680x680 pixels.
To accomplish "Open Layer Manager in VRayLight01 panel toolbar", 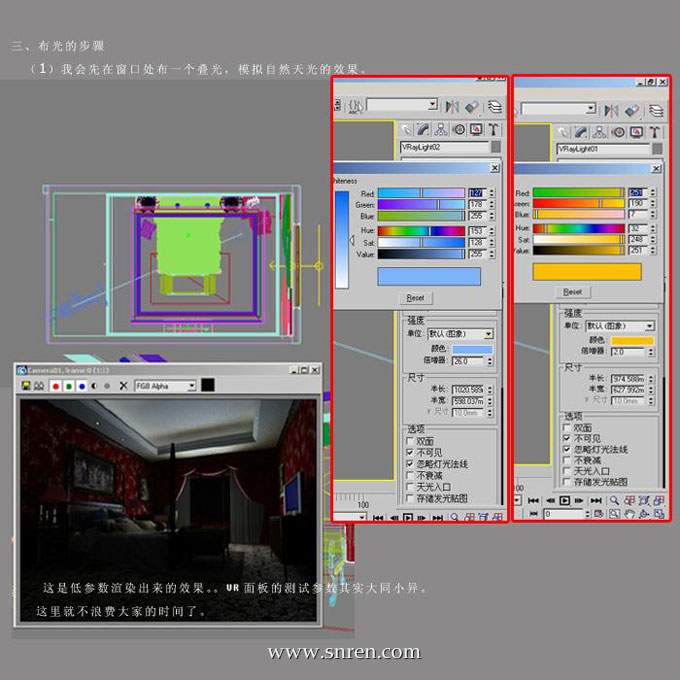I will coord(655,111).
